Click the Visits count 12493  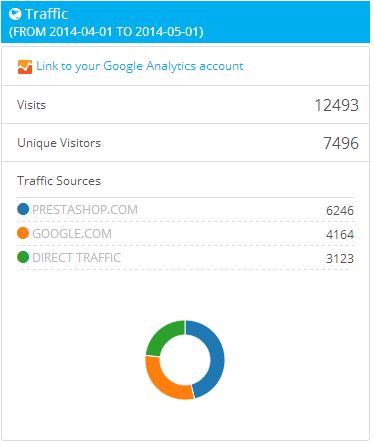click(337, 105)
